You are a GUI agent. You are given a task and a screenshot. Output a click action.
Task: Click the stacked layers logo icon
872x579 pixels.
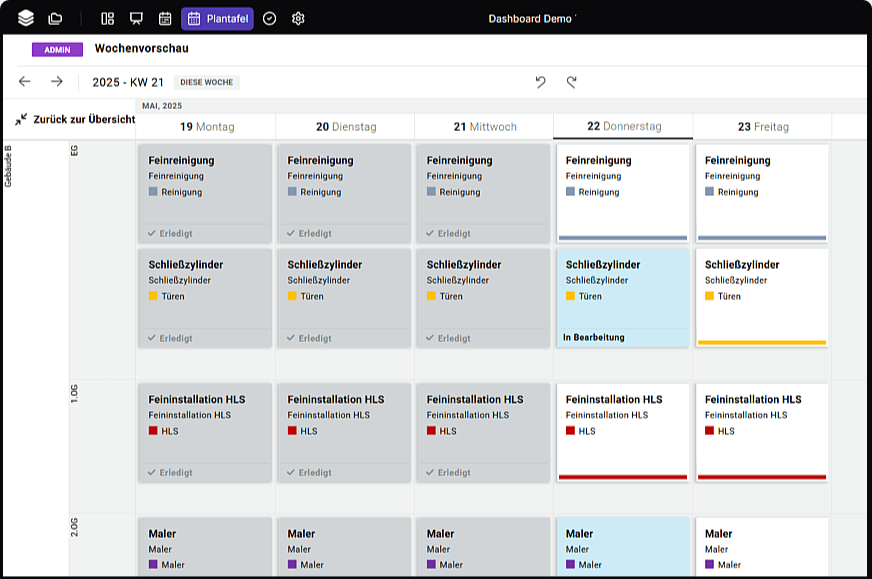point(26,18)
